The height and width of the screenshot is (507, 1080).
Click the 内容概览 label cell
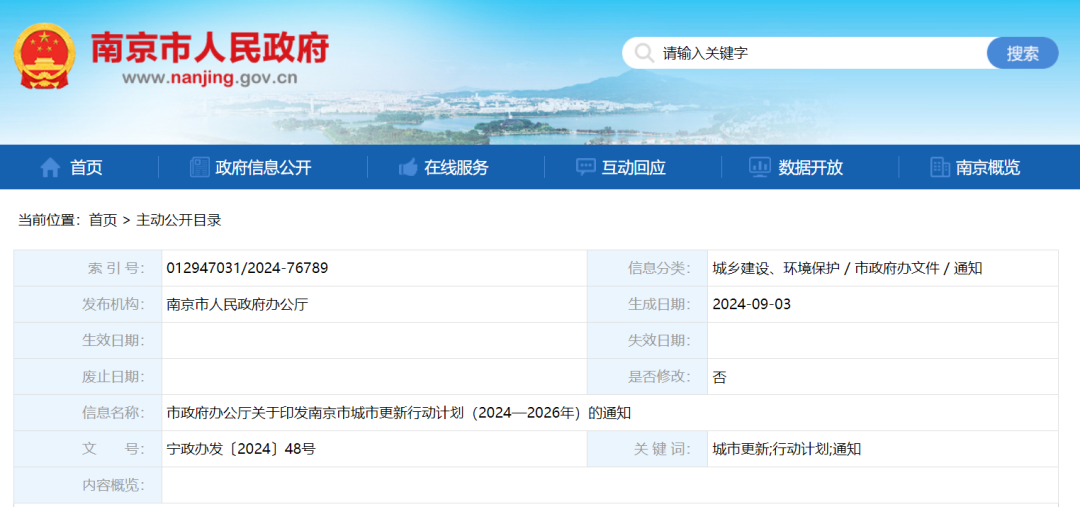coord(87,485)
